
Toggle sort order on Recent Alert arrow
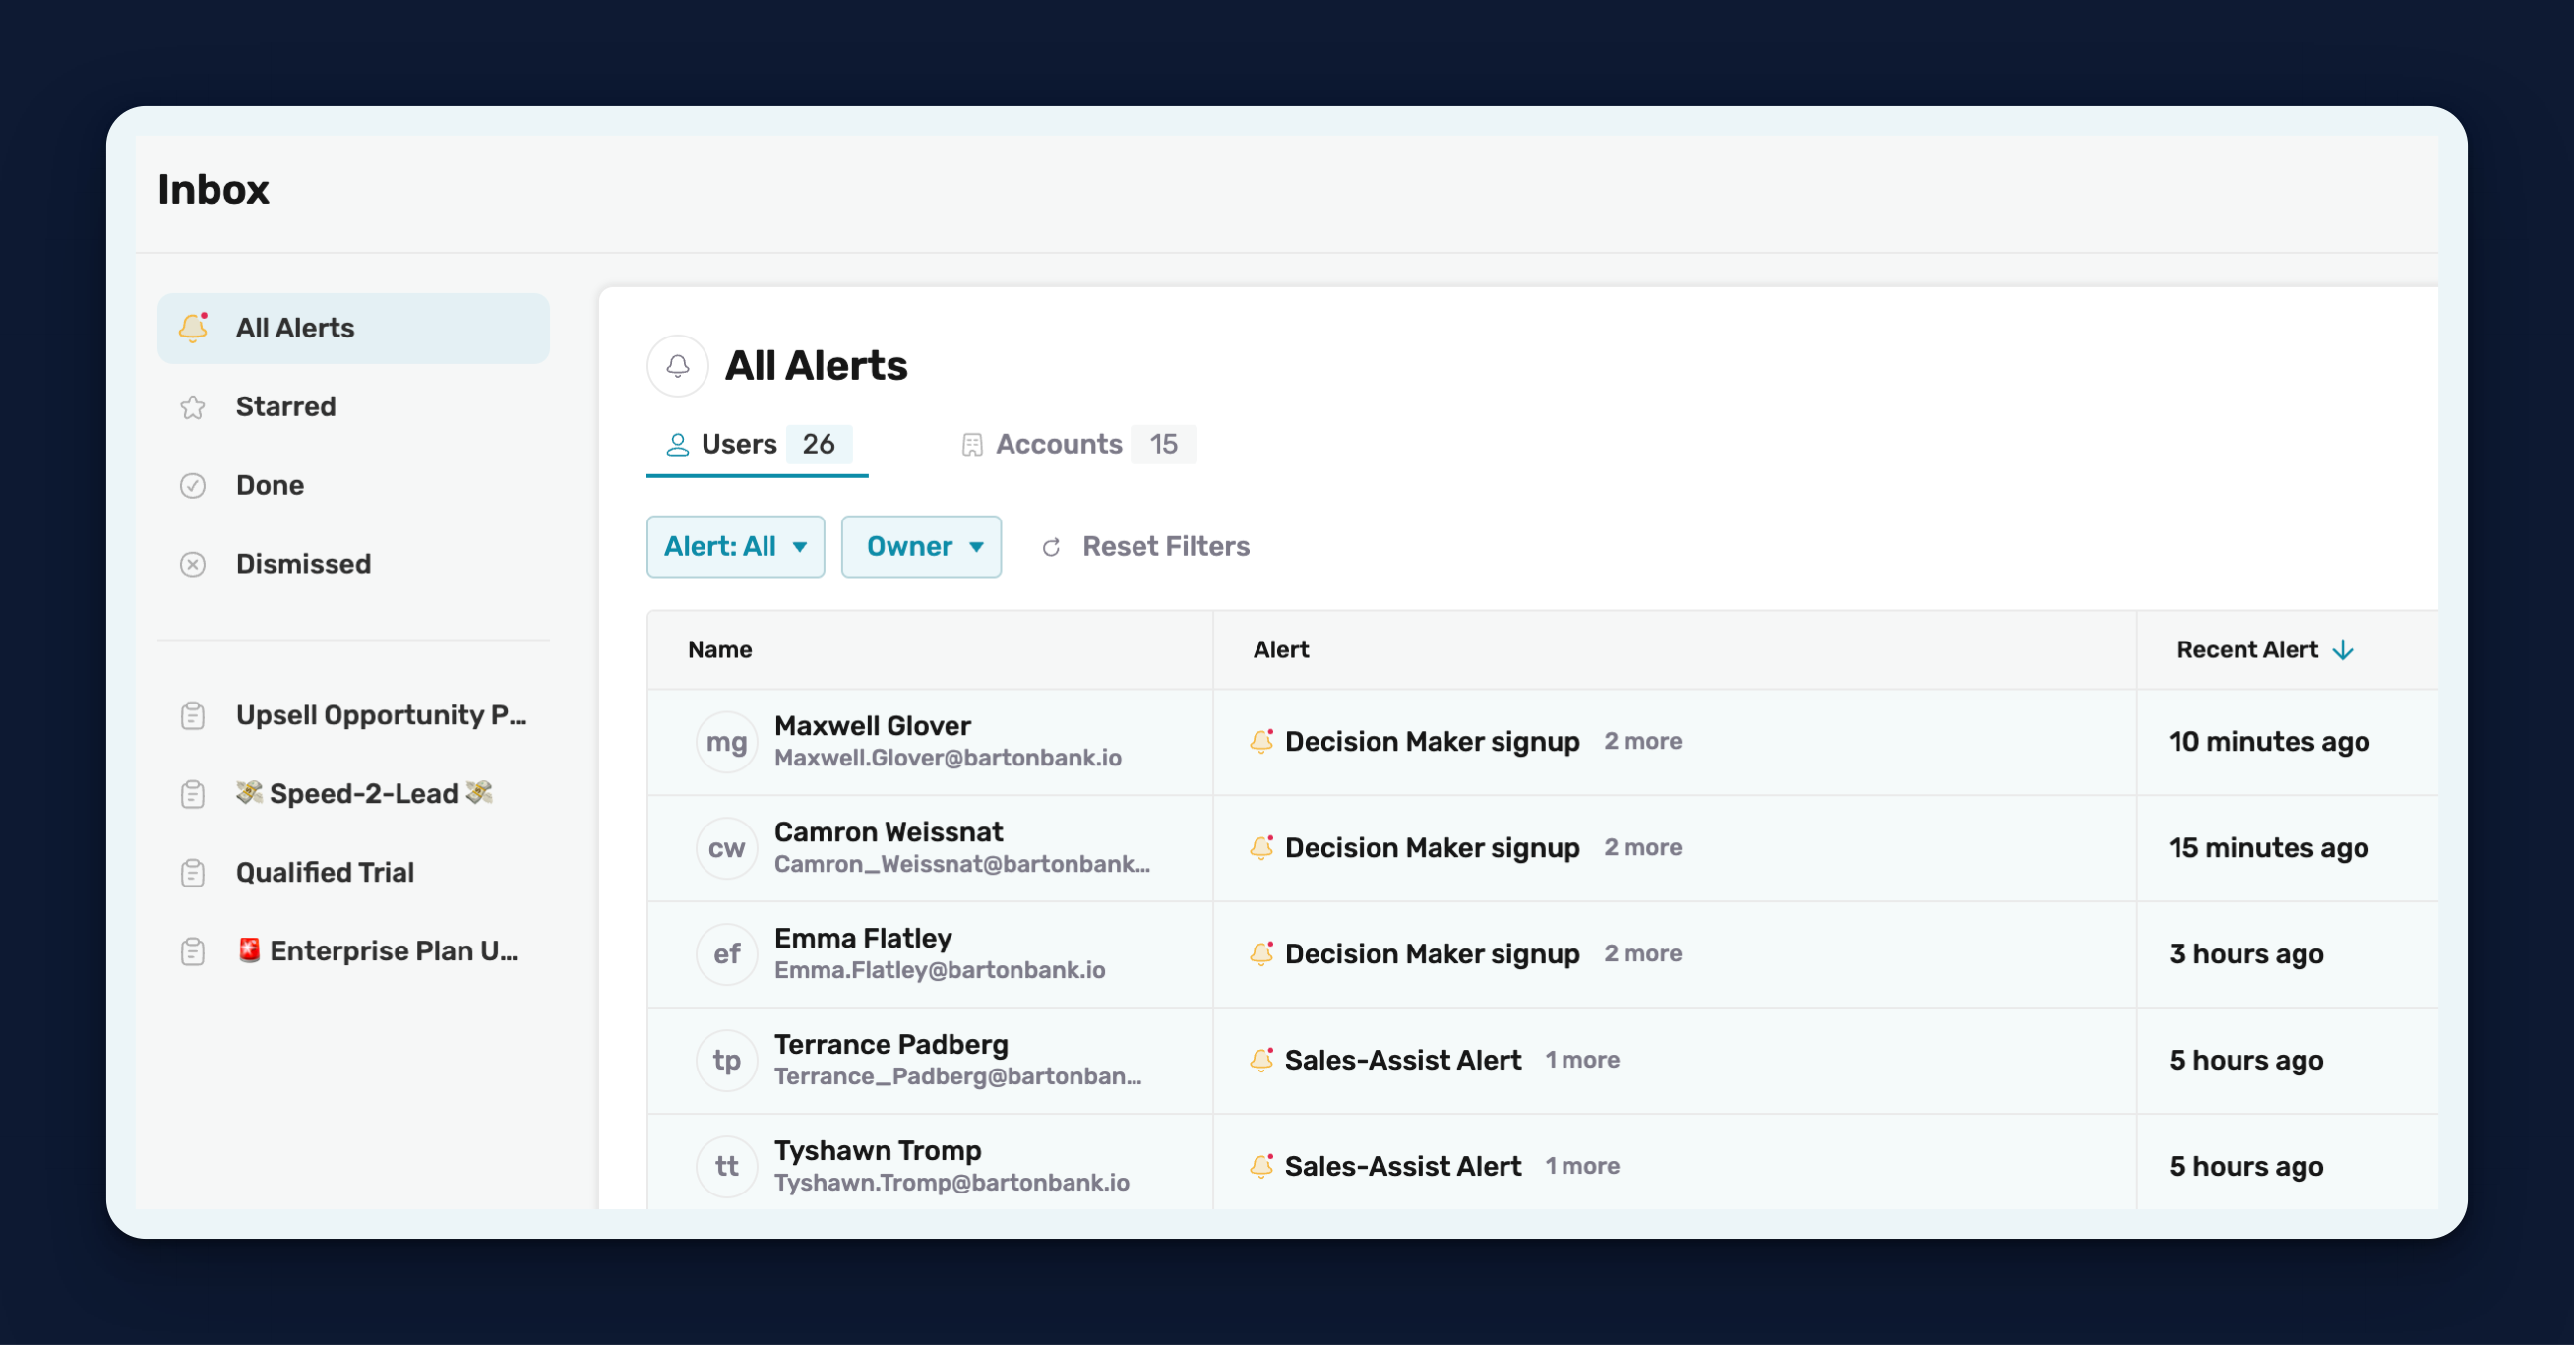pyautogui.click(x=2342, y=650)
